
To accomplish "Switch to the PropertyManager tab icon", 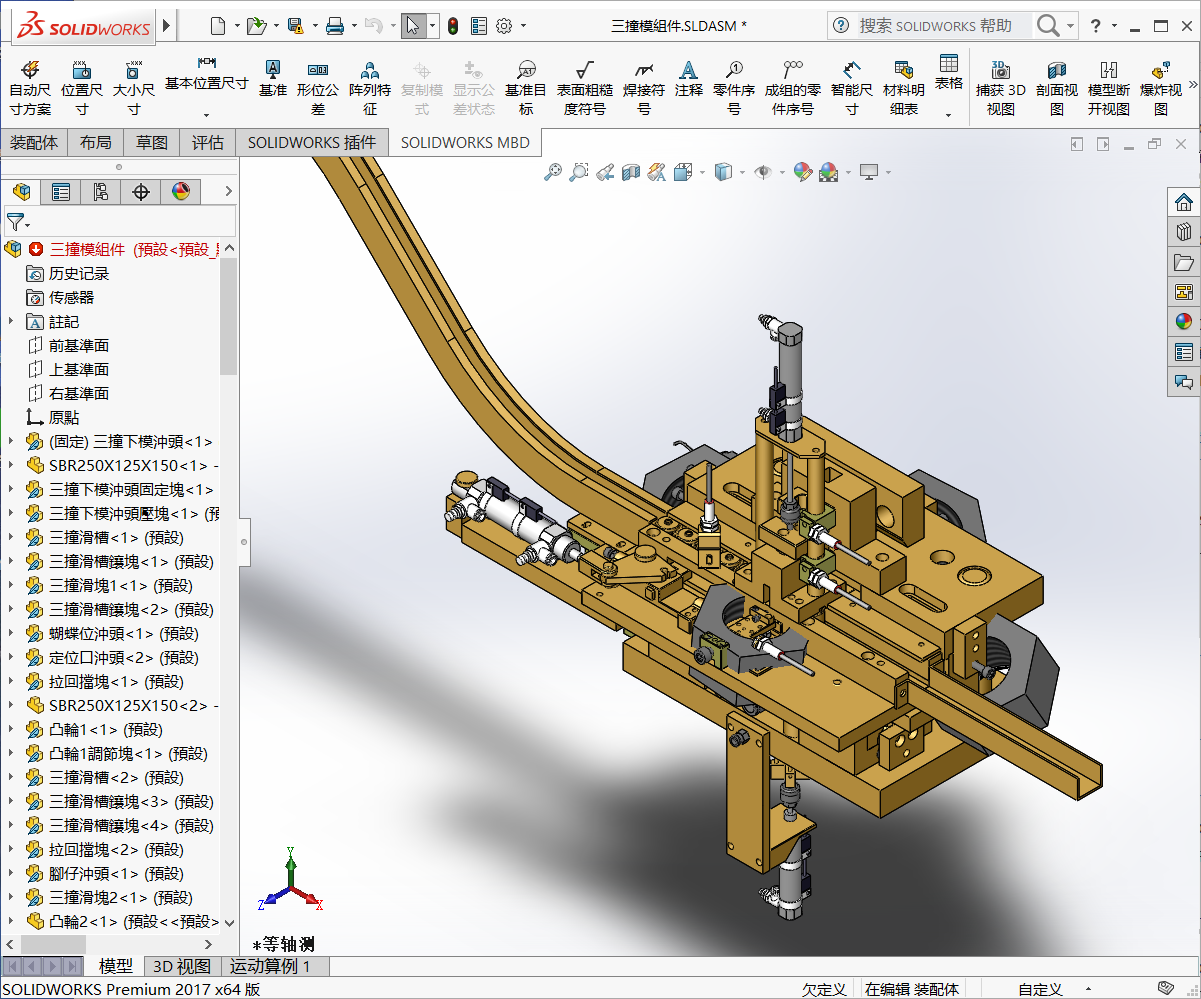I will click(x=61, y=191).
